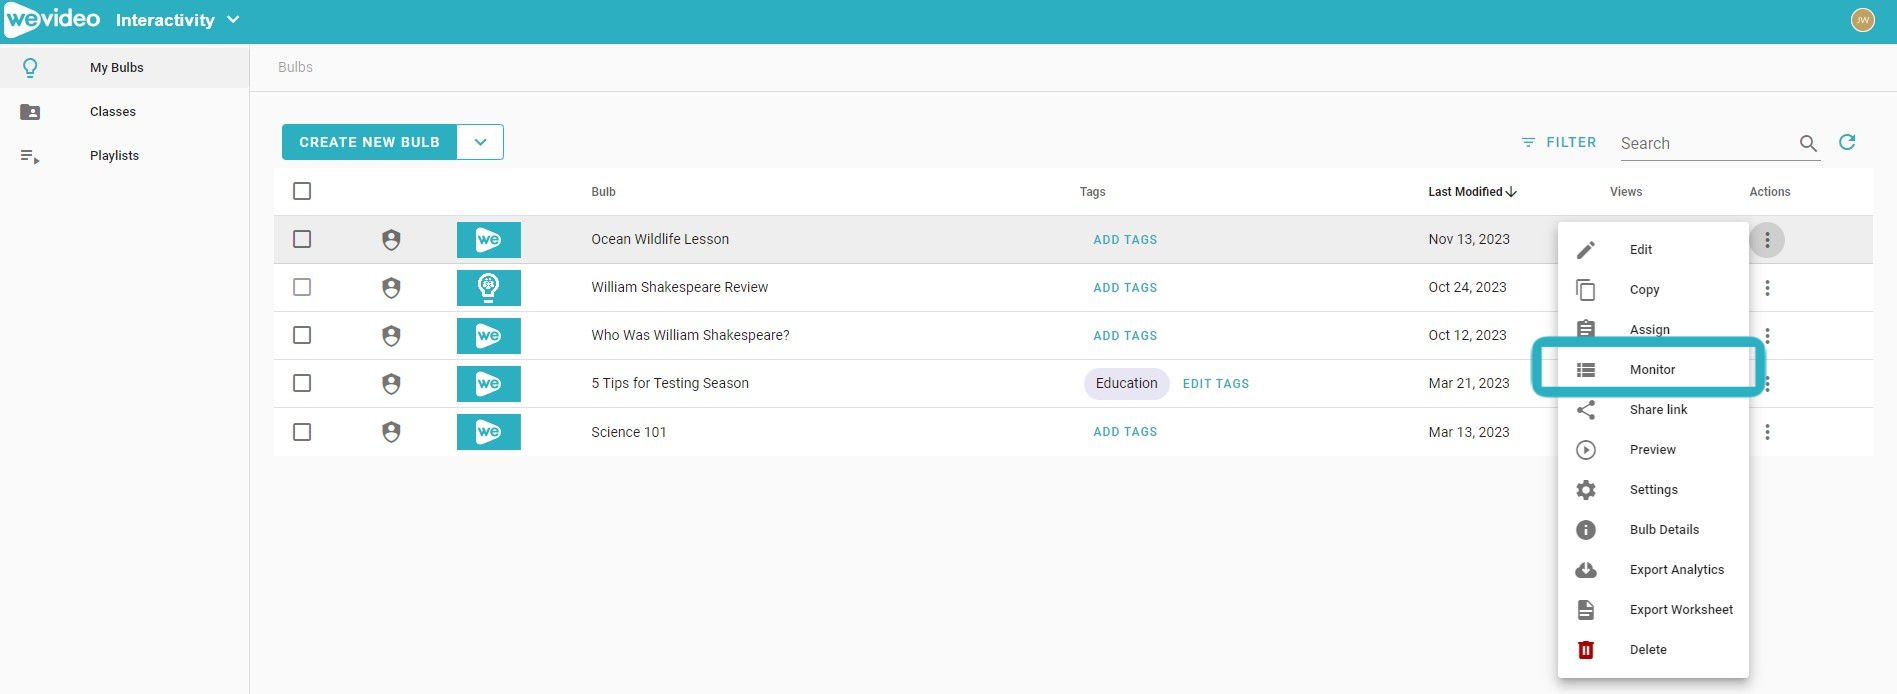Select the 5 Tips for Testing Season checkbox

click(302, 383)
